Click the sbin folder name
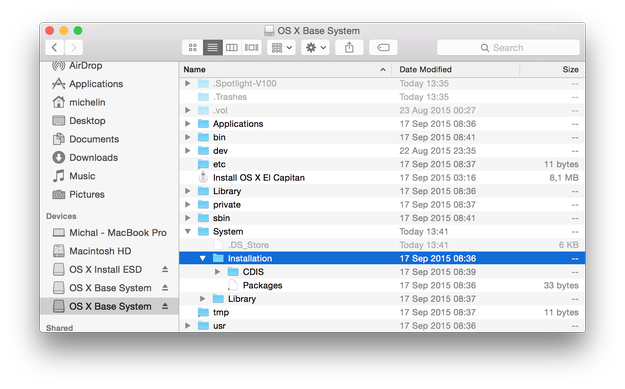This screenshot has width=625, height=389. [221, 218]
